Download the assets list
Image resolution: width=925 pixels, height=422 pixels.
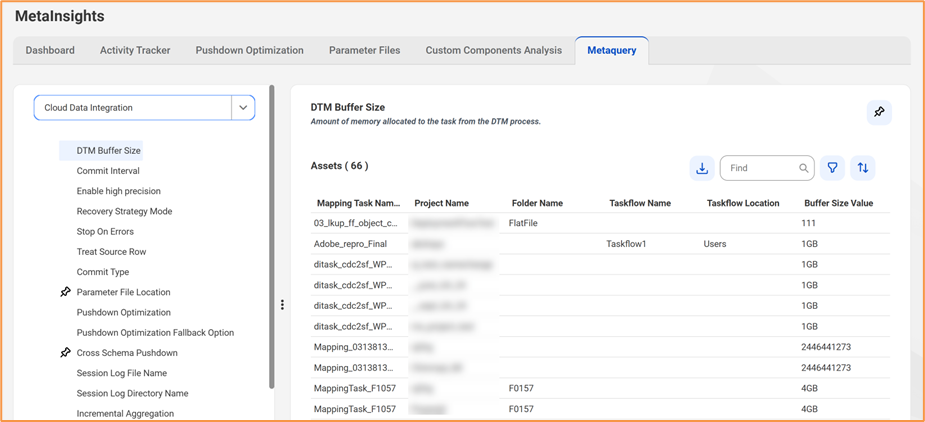(x=702, y=168)
